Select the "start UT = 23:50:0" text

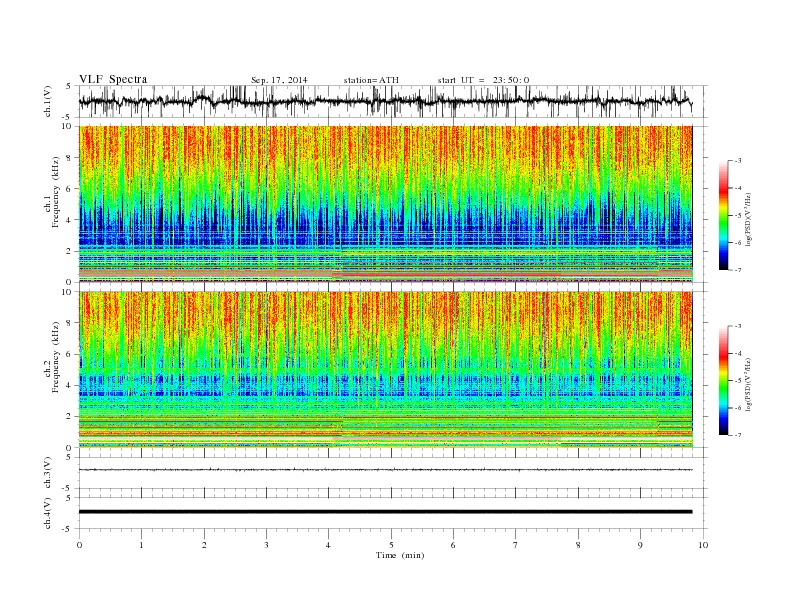pos(483,80)
